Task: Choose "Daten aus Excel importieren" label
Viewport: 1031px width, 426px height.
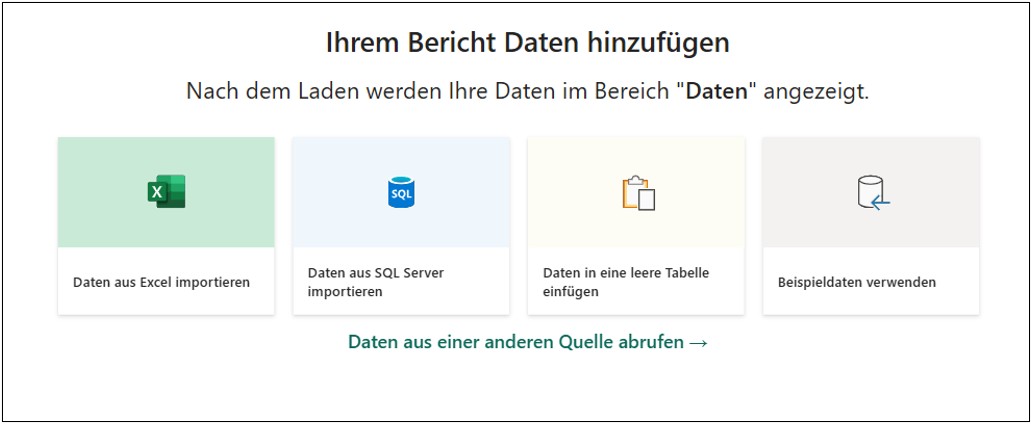Action: [161, 282]
